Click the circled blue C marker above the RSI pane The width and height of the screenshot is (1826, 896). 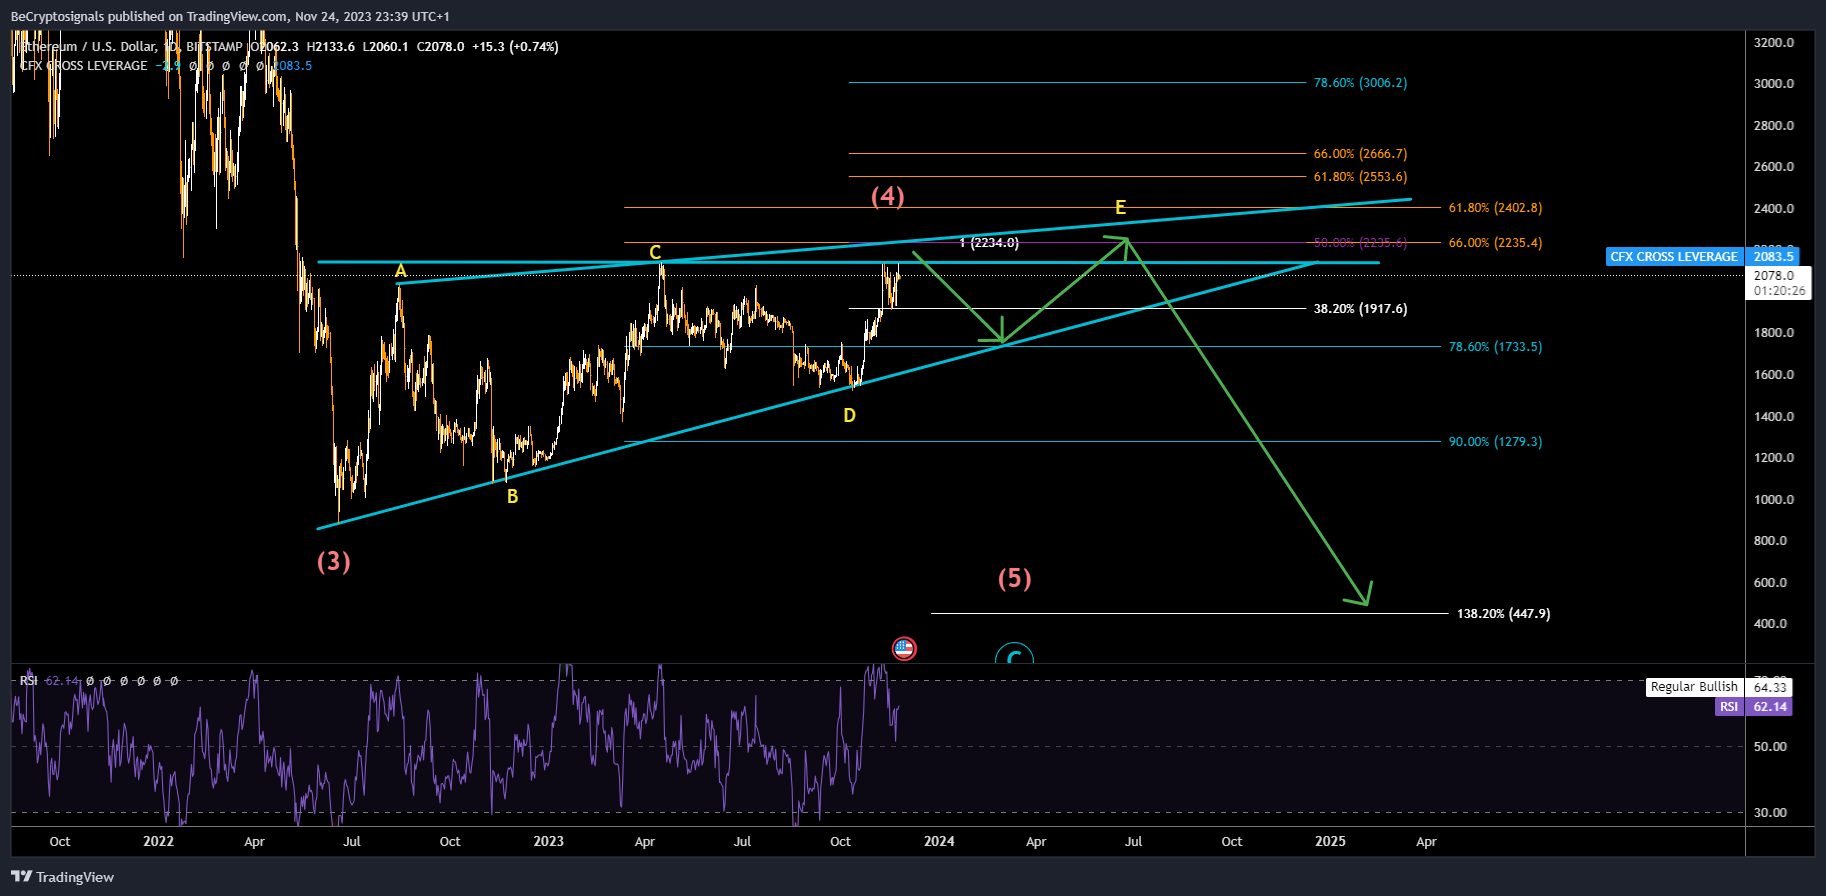tap(1014, 655)
